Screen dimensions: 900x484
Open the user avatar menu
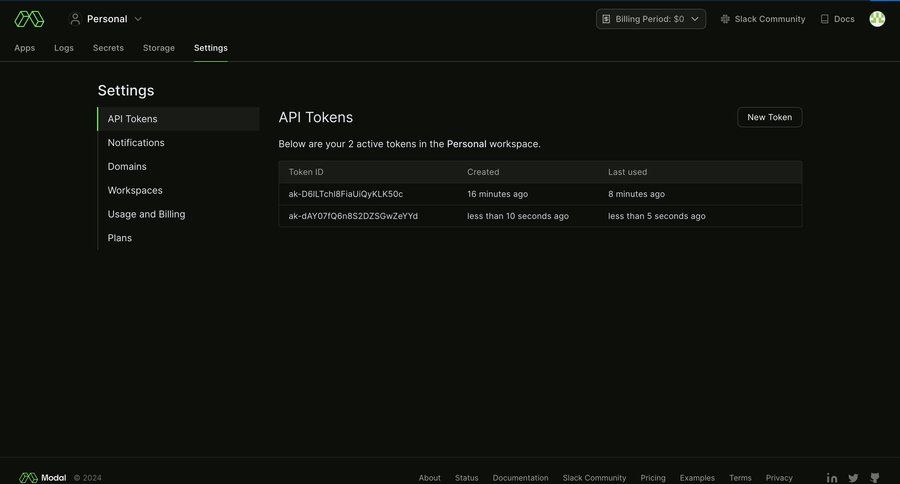(877, 19)
